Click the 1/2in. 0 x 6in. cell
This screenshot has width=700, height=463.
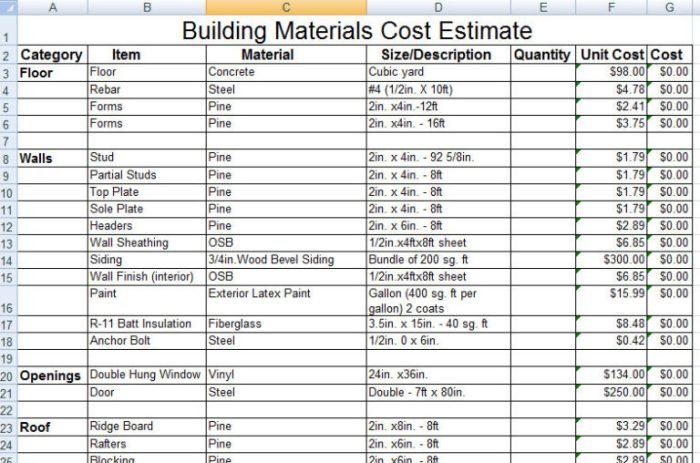[438, 341]
